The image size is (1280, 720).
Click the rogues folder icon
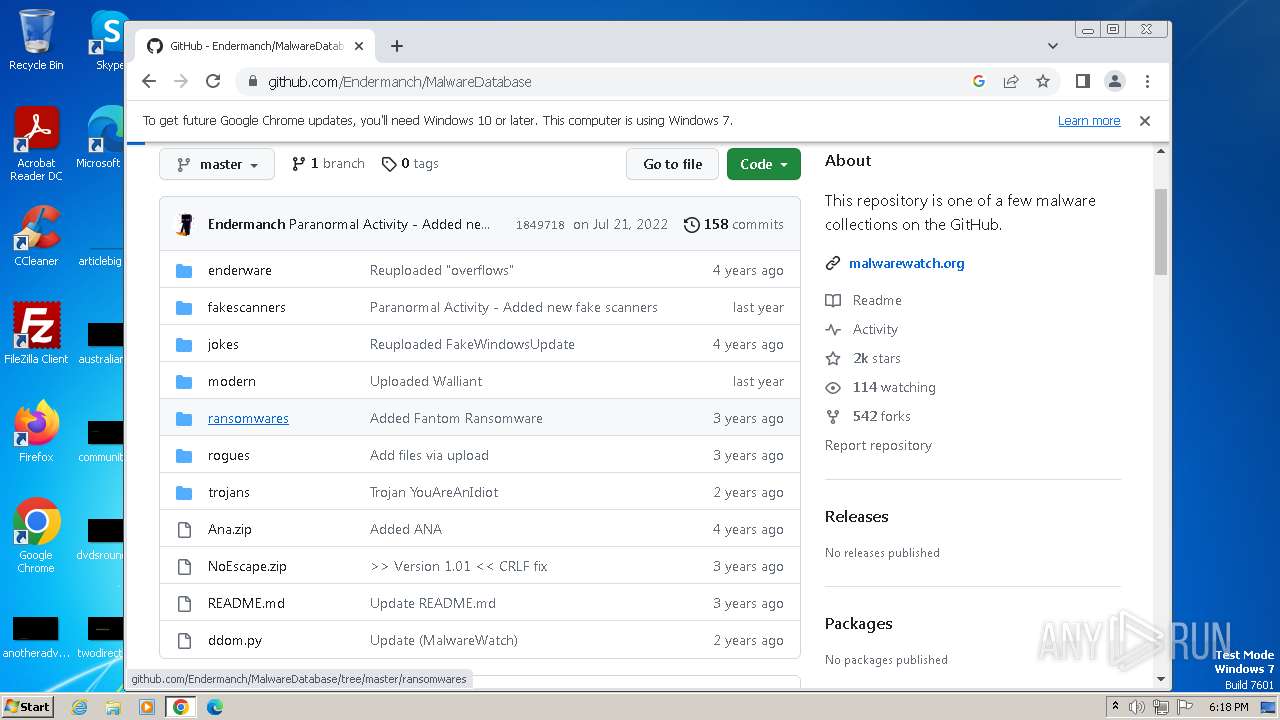184,456
